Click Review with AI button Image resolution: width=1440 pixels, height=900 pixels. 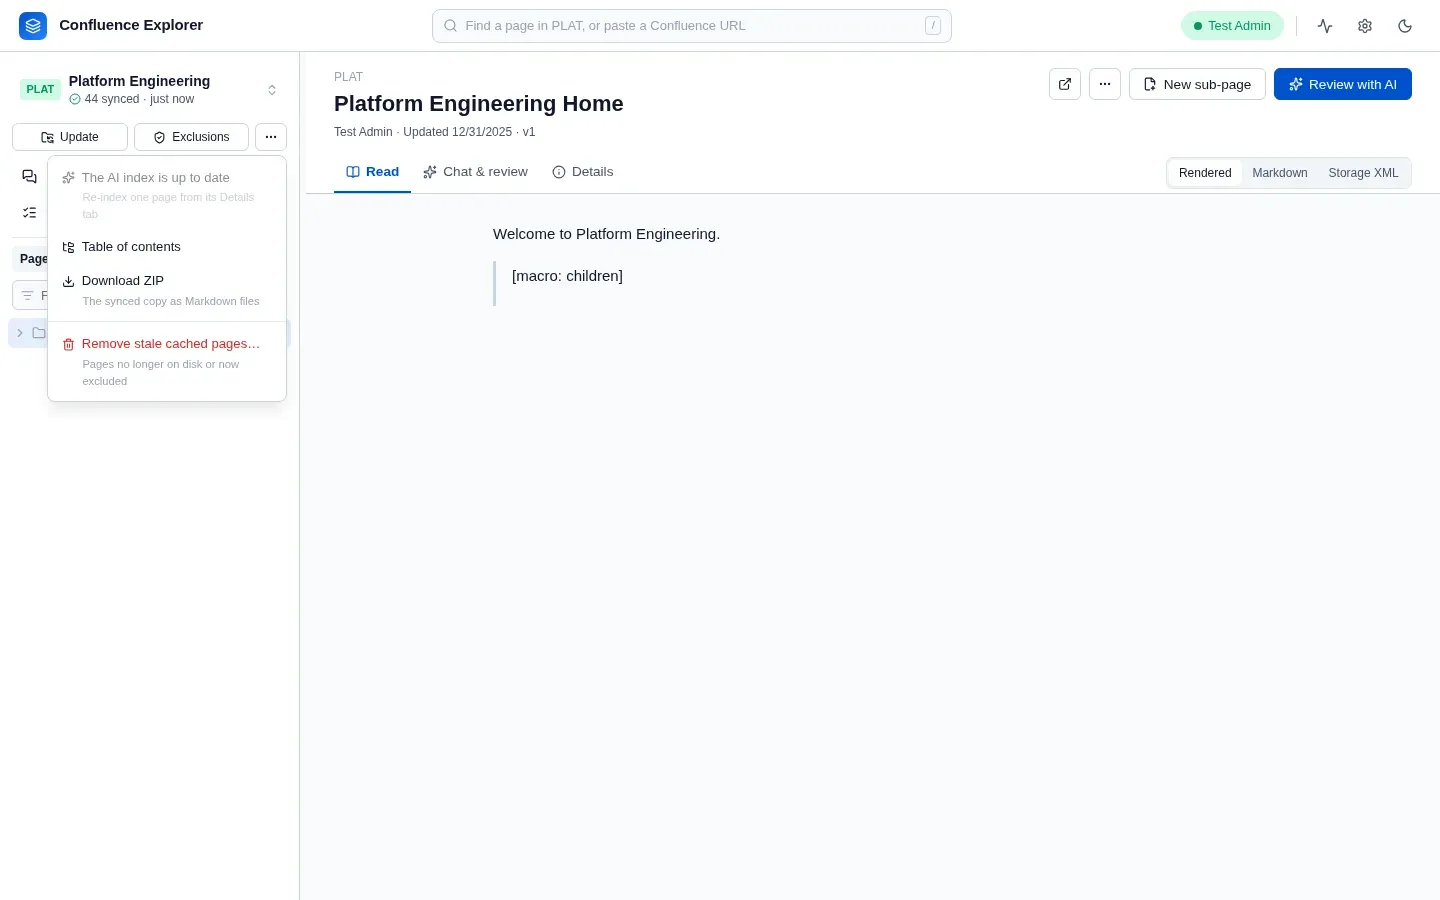pos(1343,84)
